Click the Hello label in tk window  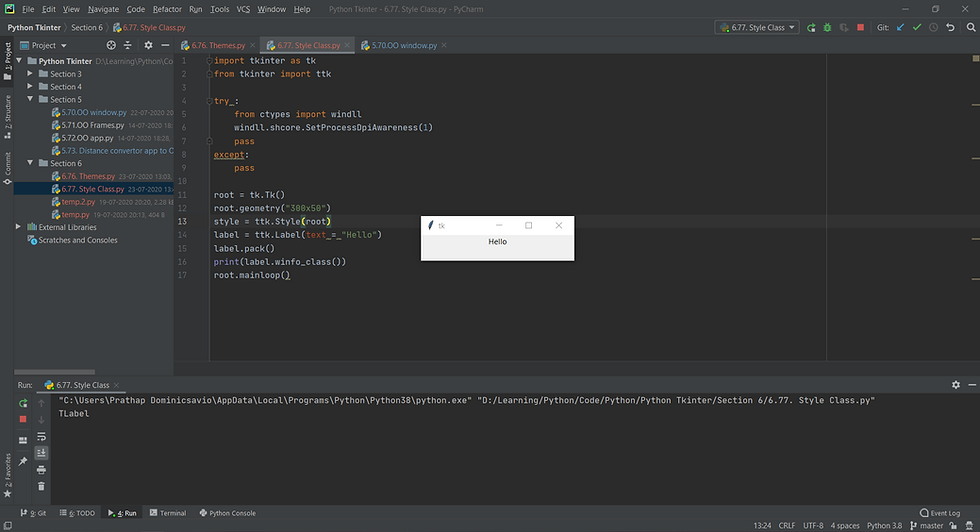tap(498, 241)
